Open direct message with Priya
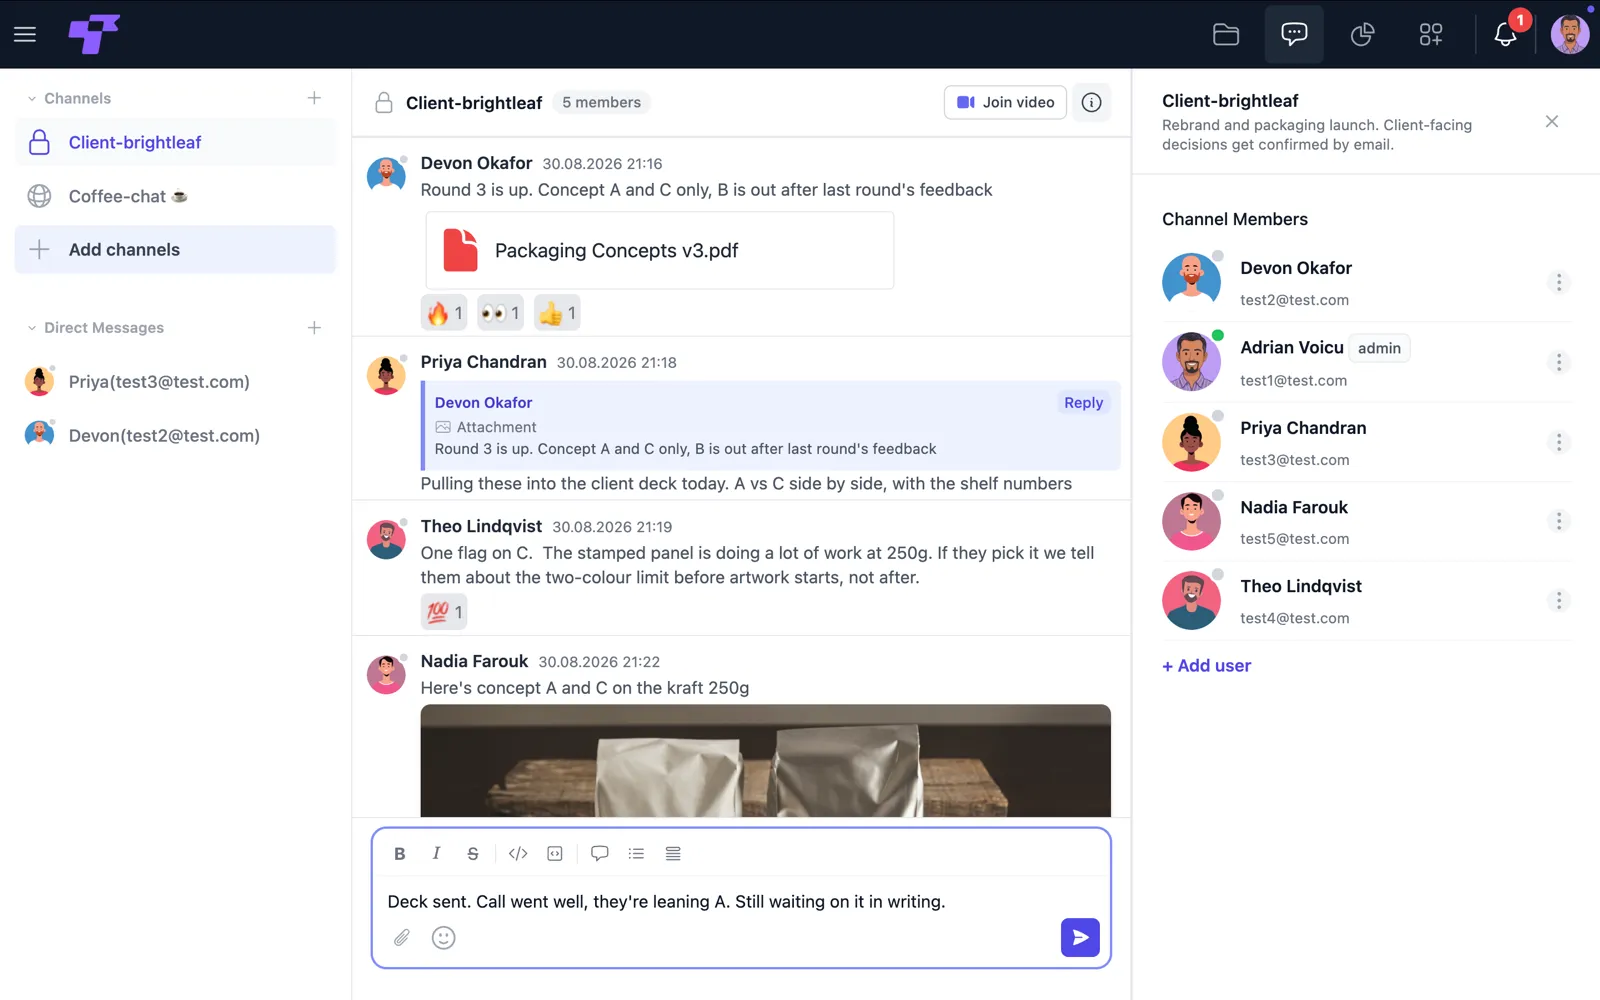 tap(175, 382)
